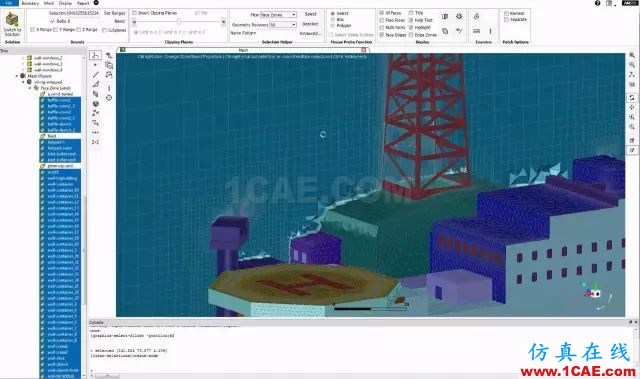The height and width of the screenshot is (379, 640).
Task: Open the Filter Face Zones dropdown
Action: click(x=278, y=14)
